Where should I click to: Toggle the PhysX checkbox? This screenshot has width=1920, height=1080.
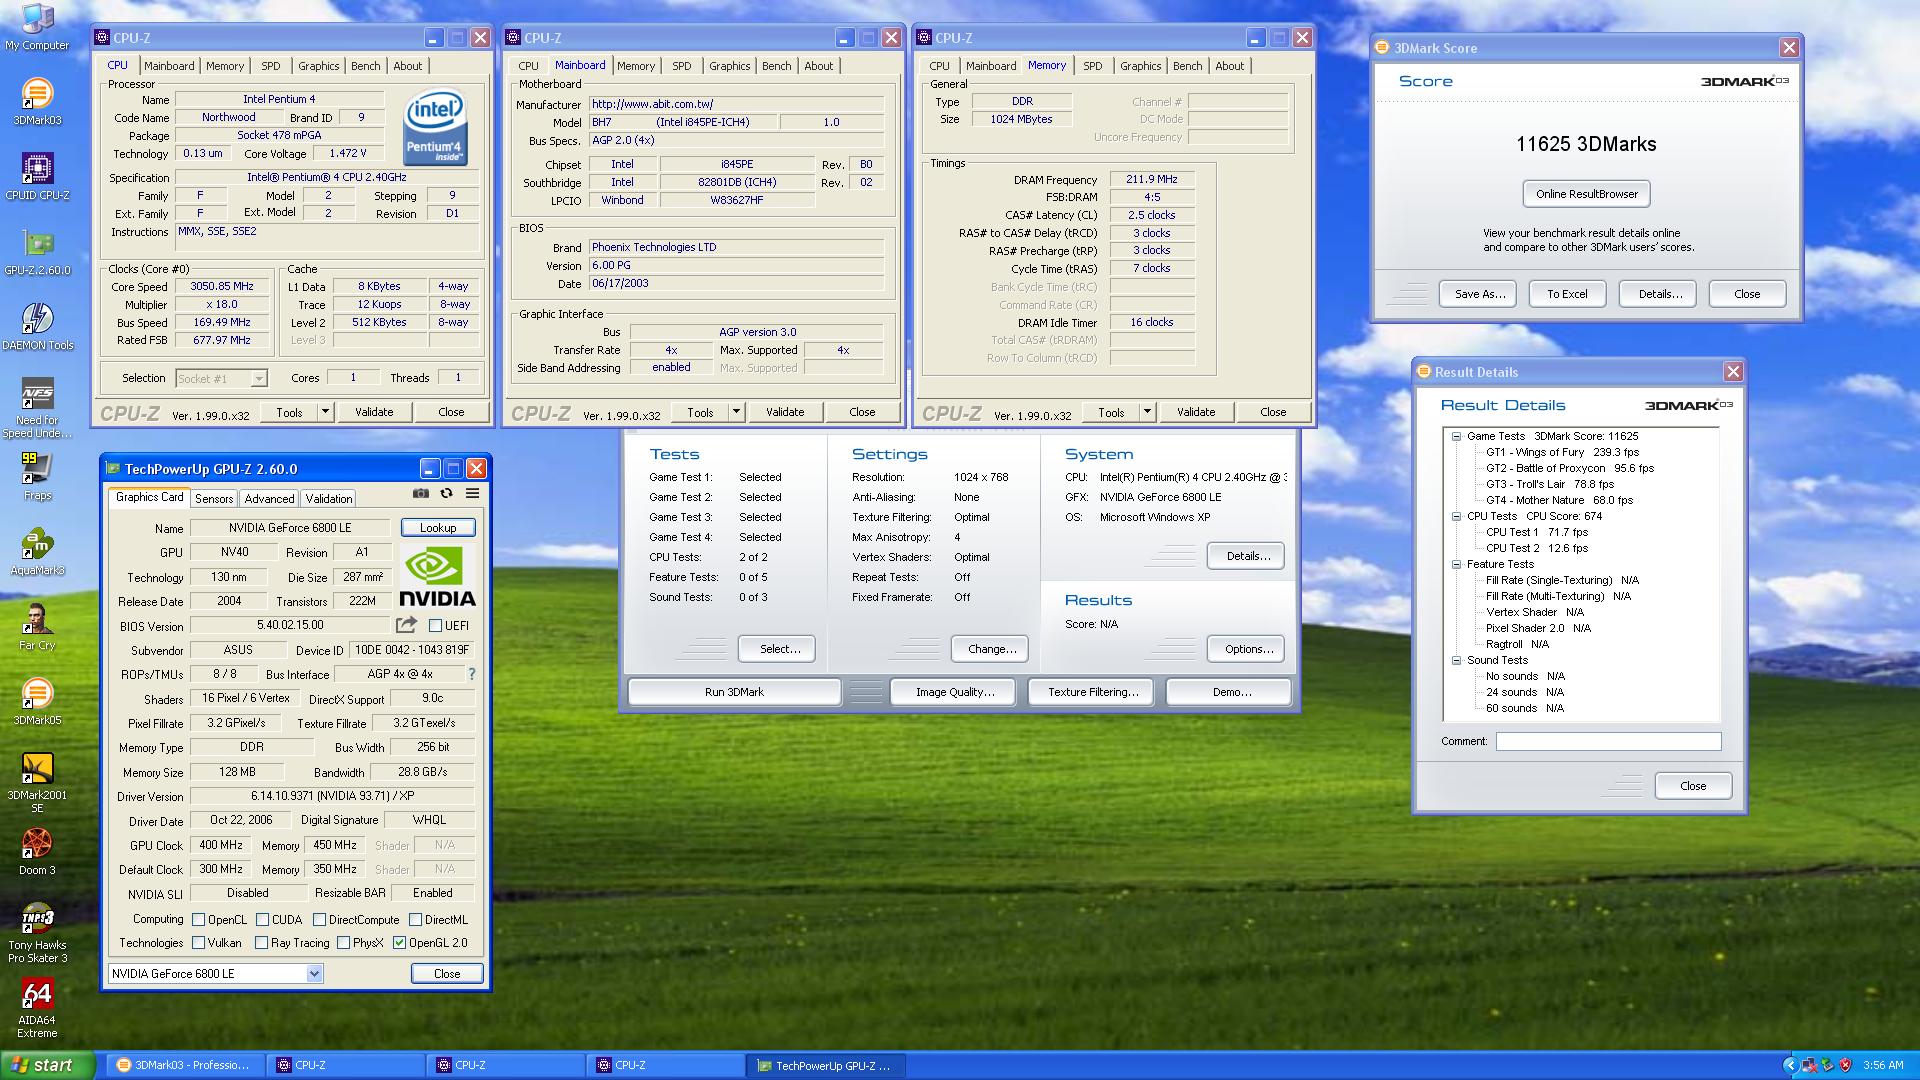tap(343, 943)
